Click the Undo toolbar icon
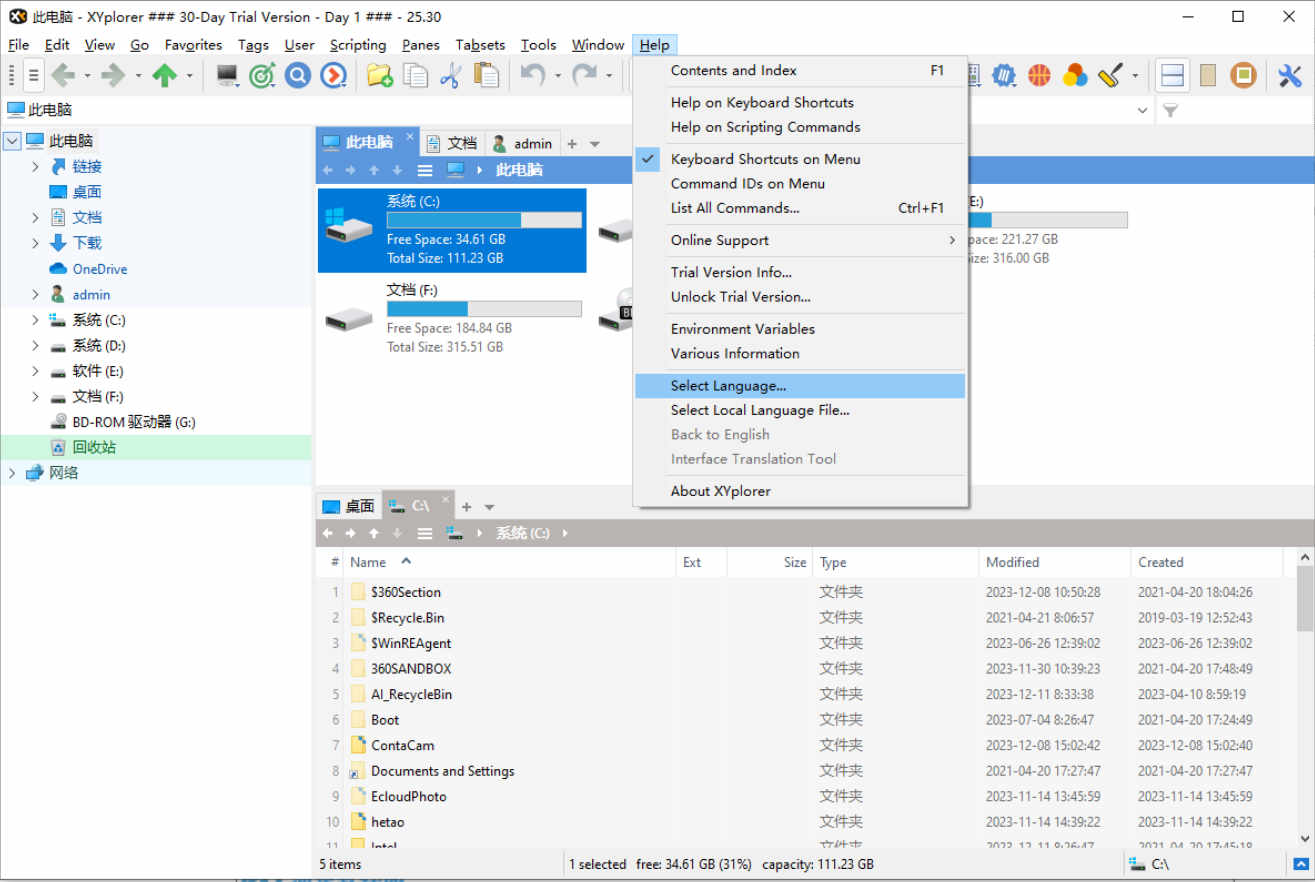 click(533, 75)
